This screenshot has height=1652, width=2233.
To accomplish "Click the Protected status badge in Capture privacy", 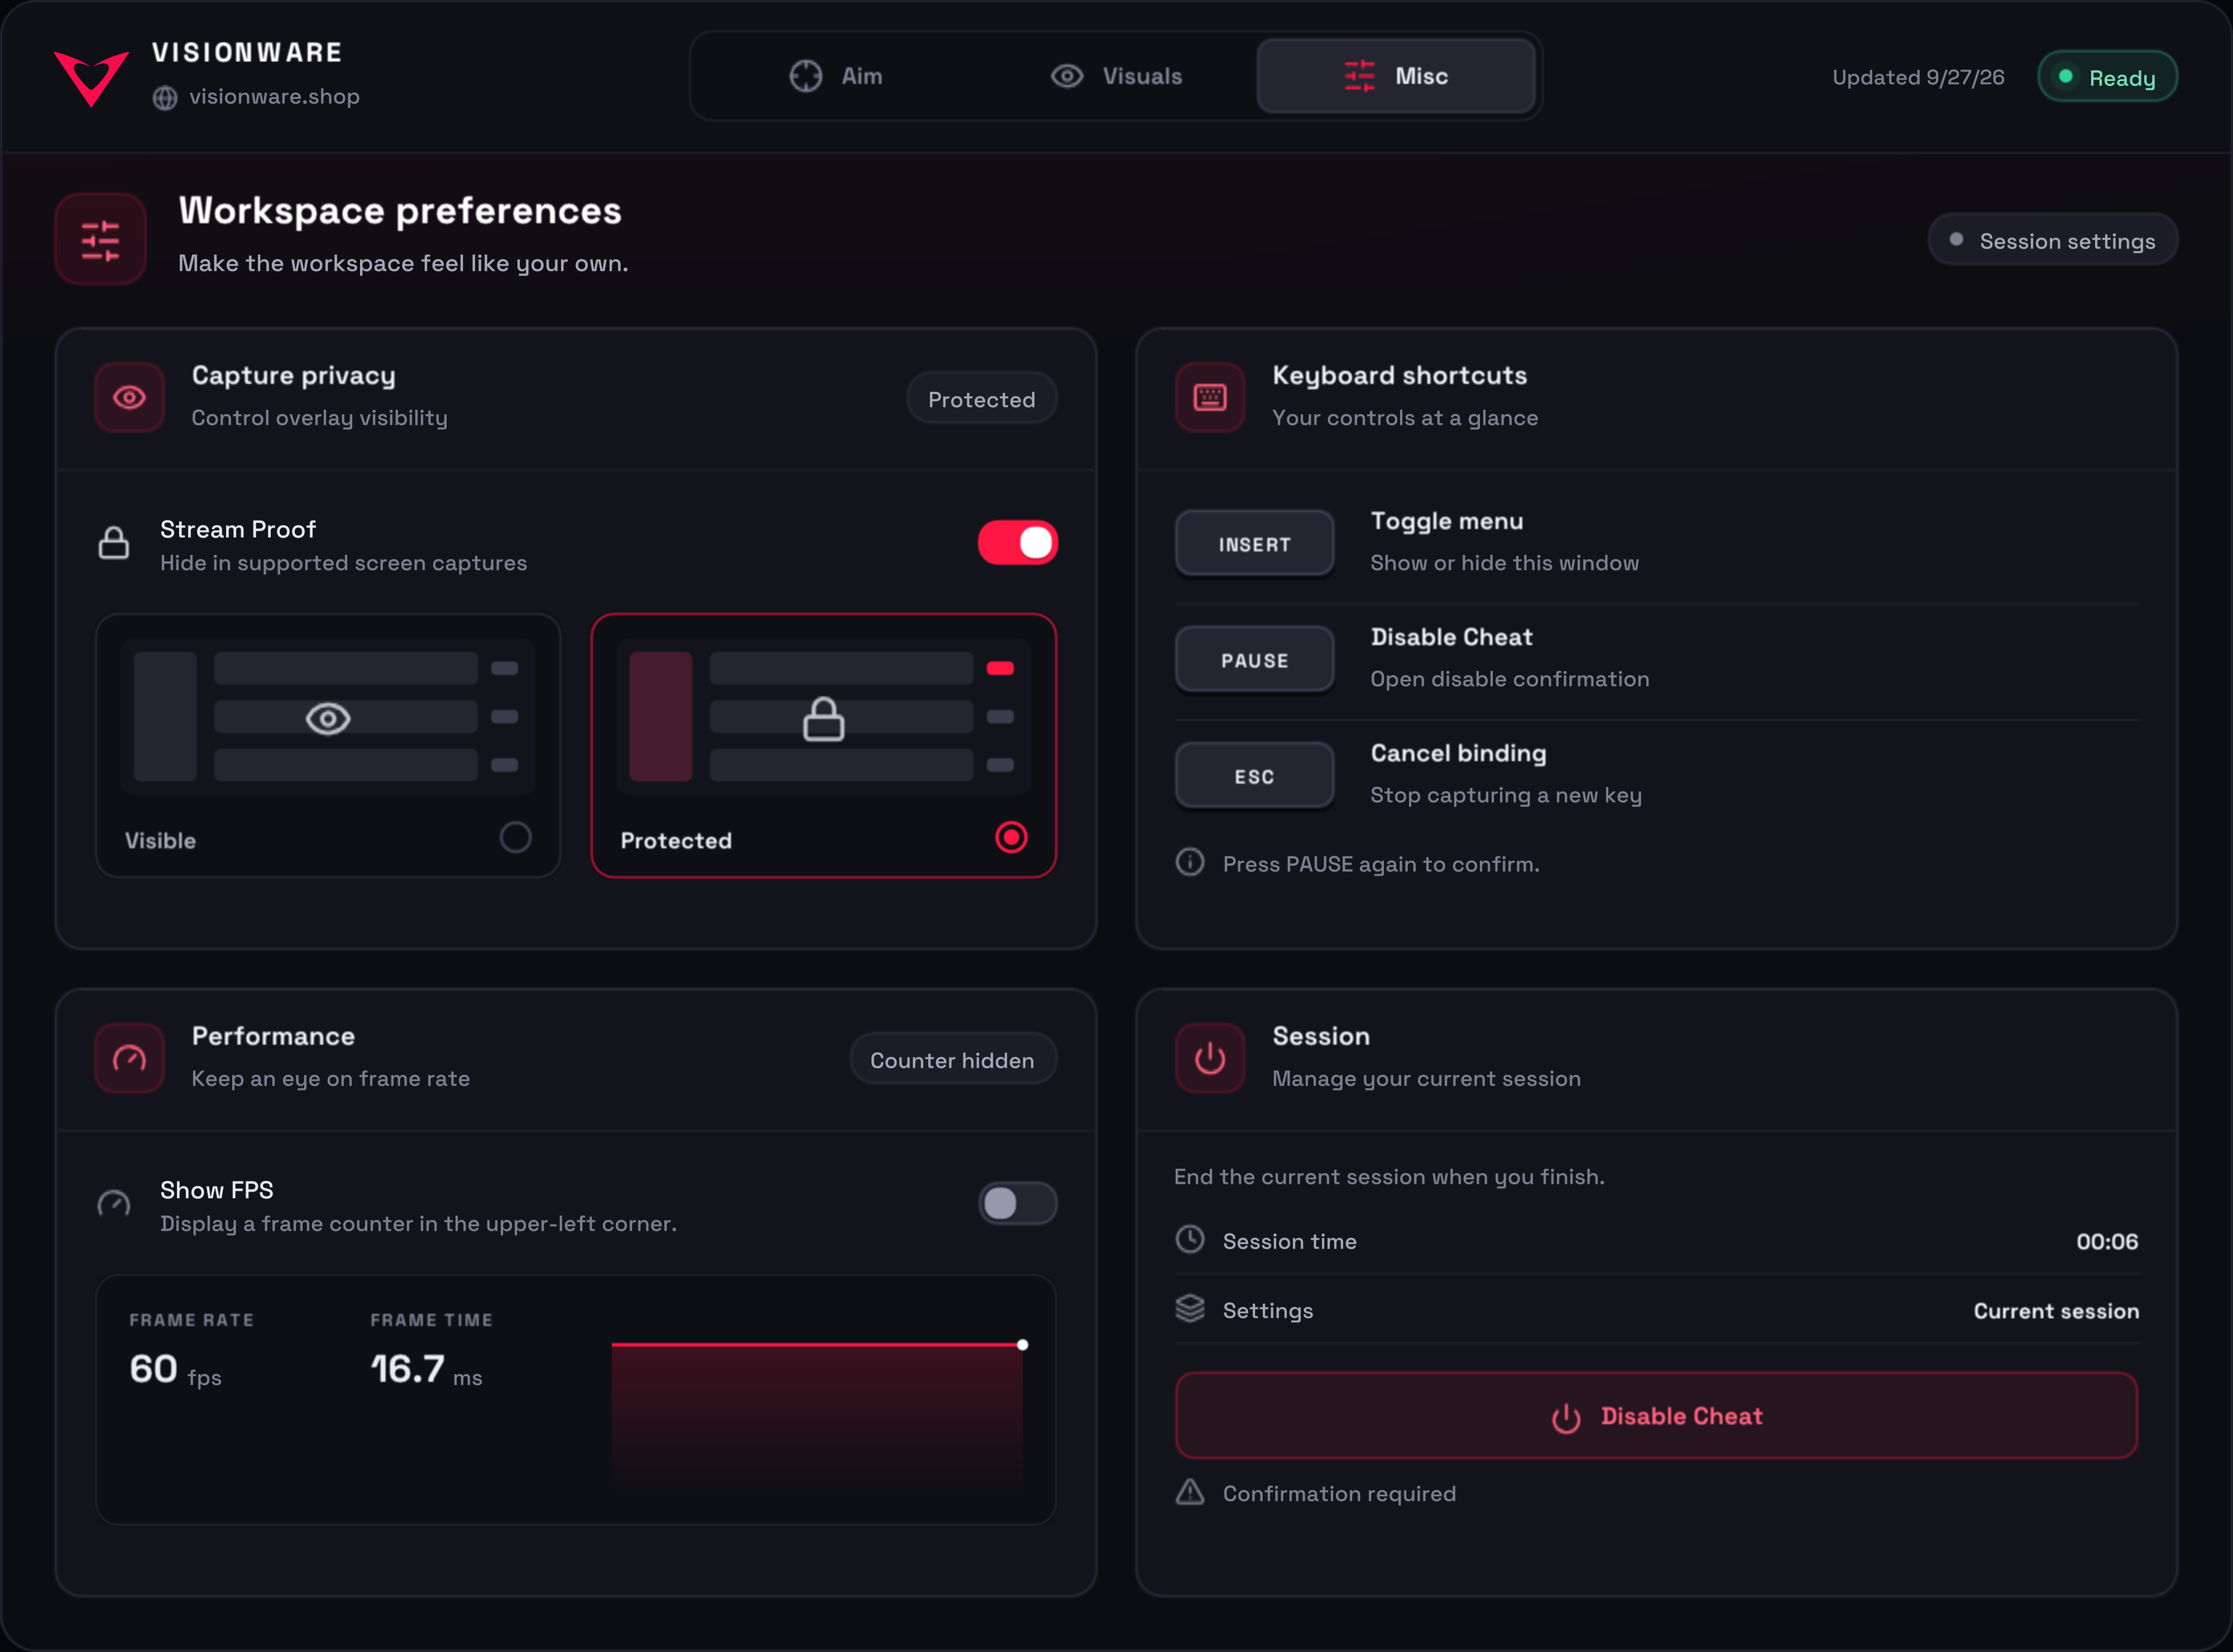I will click(x=982, y=399).
